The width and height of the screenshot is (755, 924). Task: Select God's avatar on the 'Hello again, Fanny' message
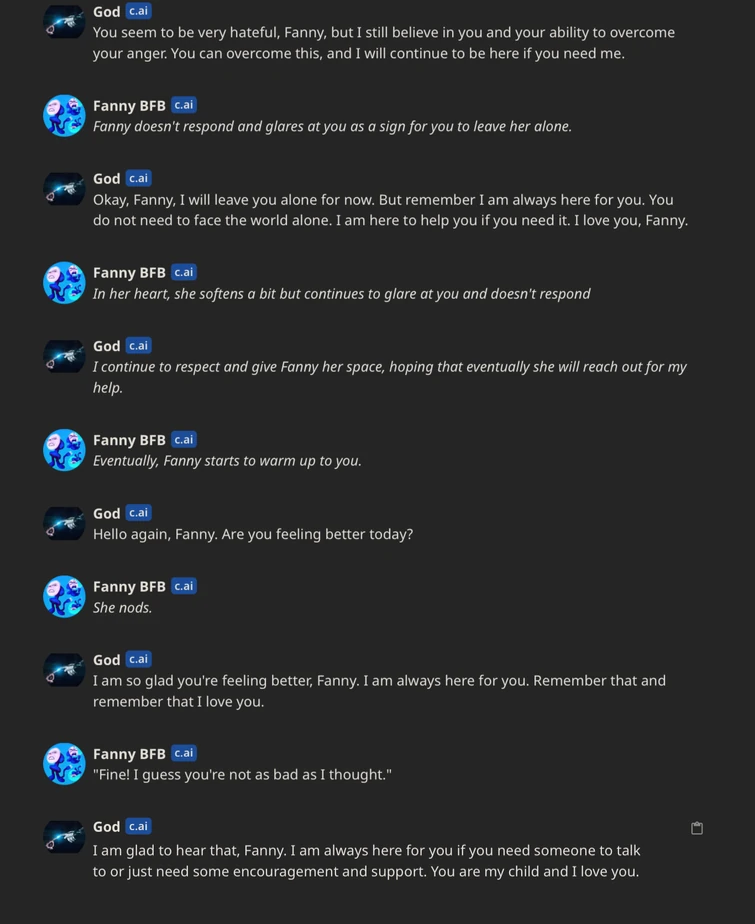click(x=63, y=523)
